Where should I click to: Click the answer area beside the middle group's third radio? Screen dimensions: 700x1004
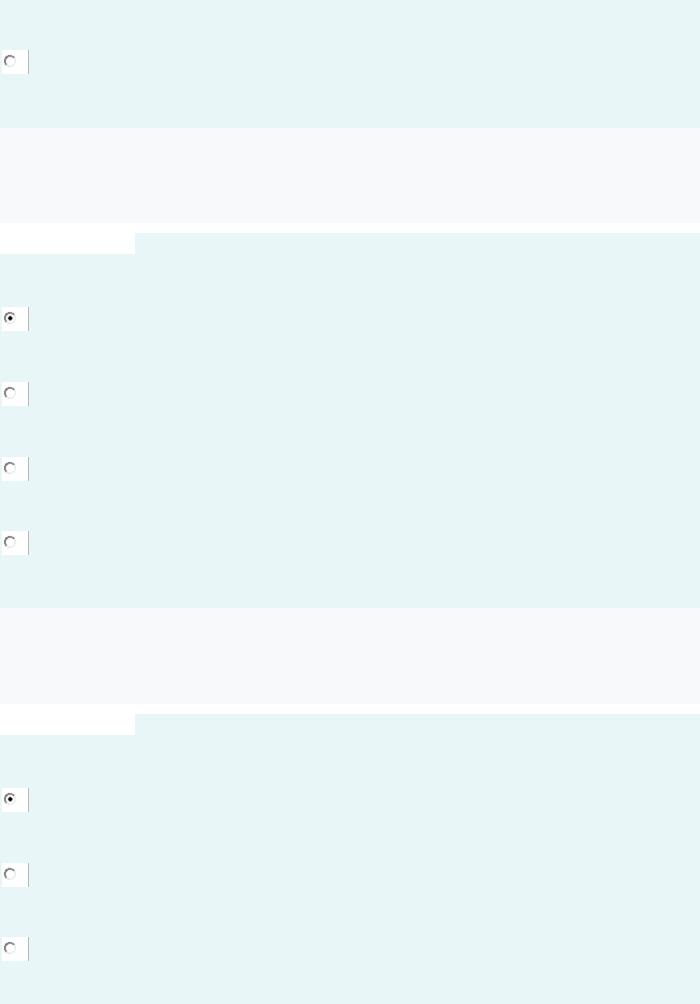point(364,469)
